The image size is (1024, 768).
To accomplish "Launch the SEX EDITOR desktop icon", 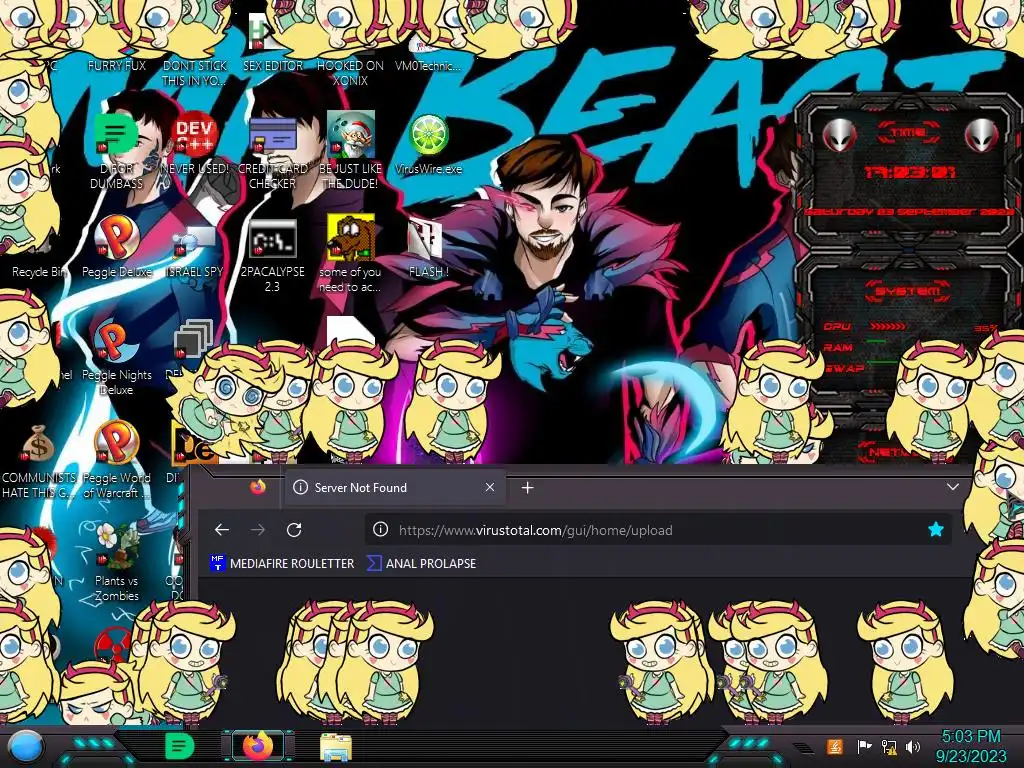I will [x=272, y=42].
